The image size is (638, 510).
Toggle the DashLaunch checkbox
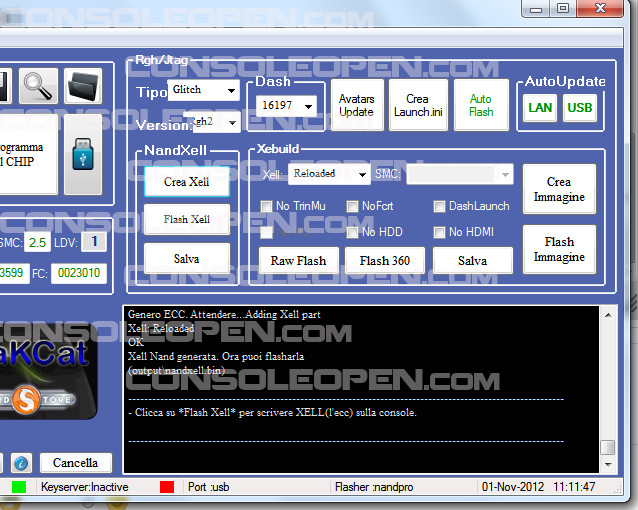(x=440, y=207)
